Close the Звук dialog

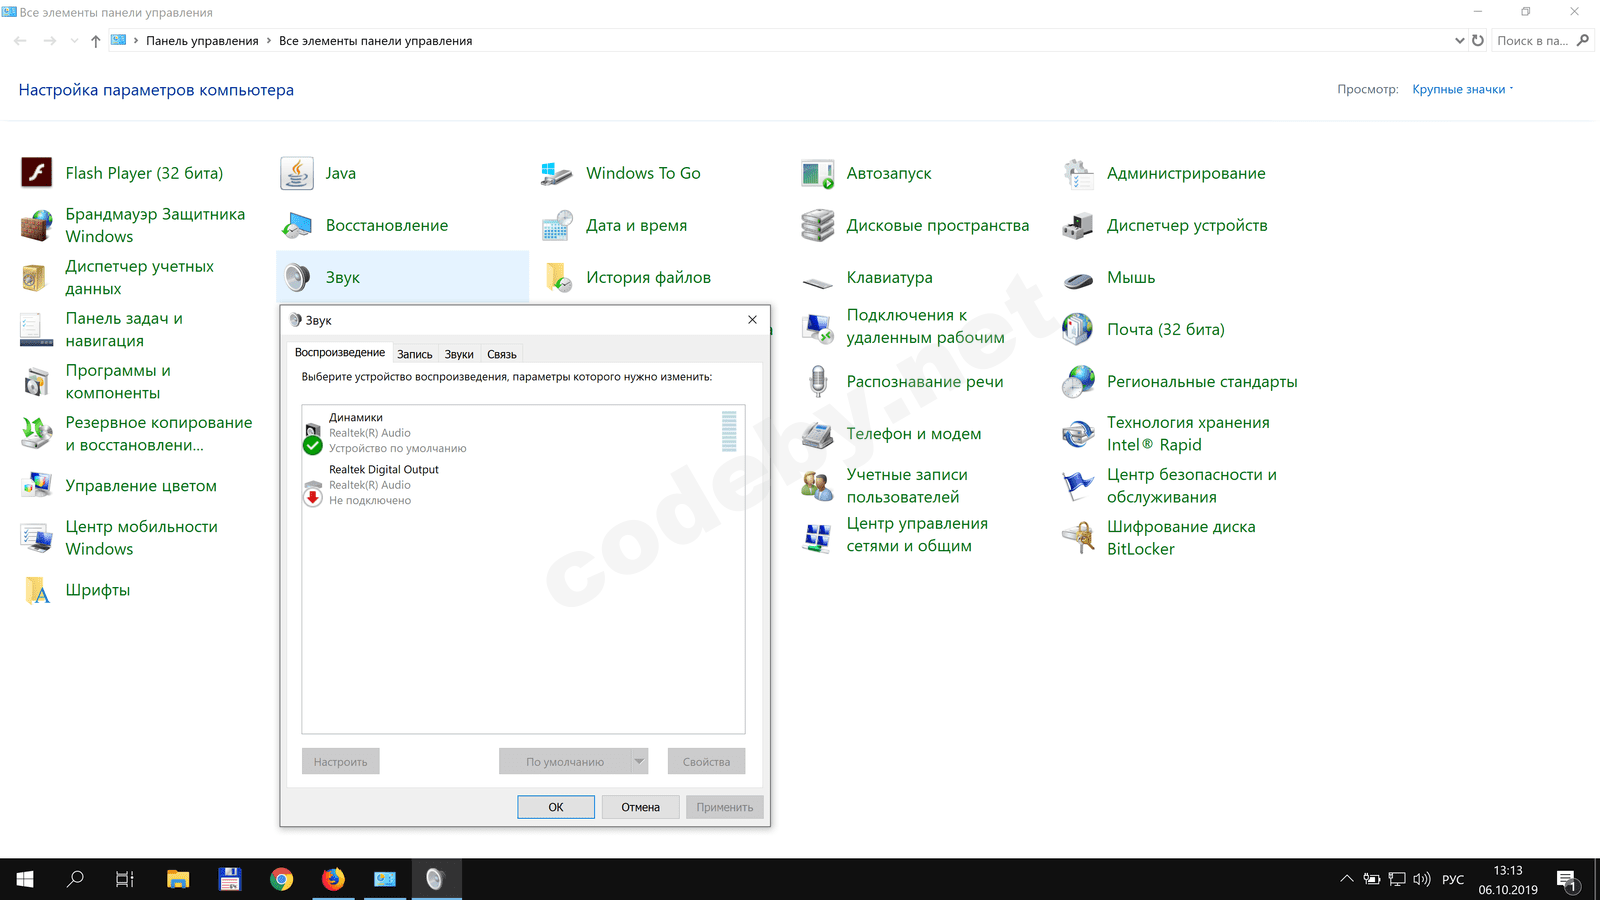pyautogui.click(x=752, y=320)
